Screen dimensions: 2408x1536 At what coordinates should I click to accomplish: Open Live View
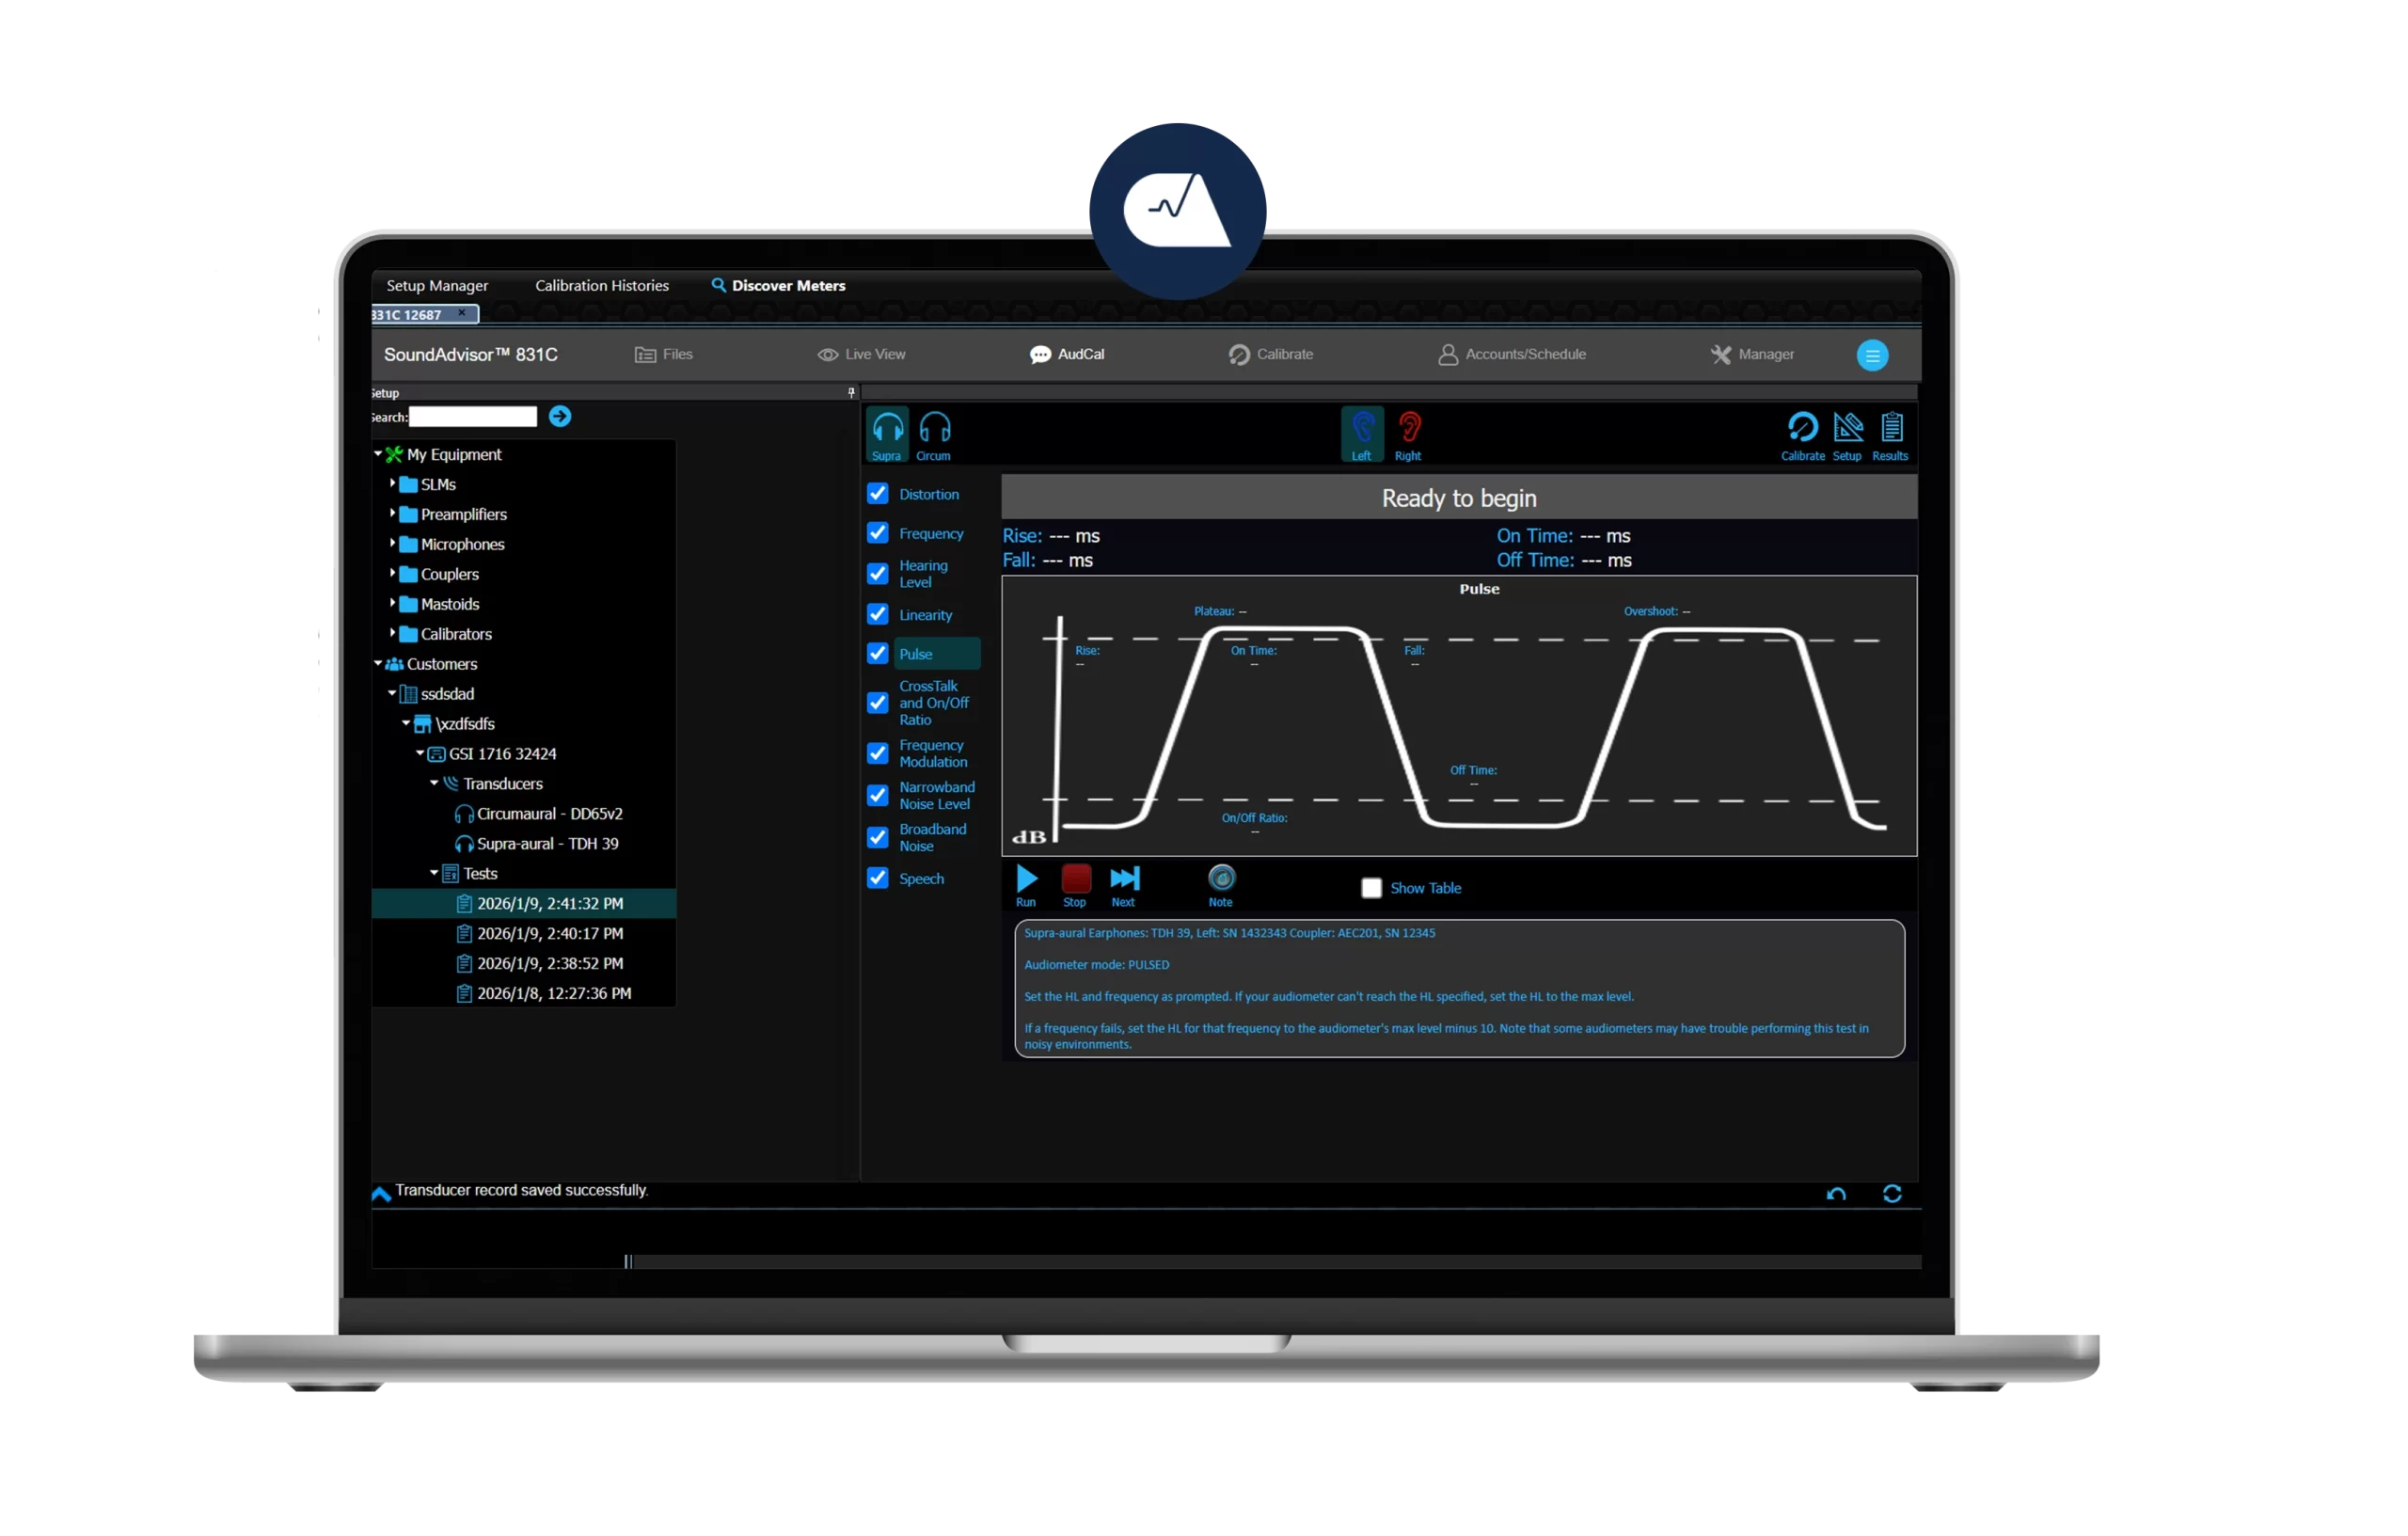point(862,355)
